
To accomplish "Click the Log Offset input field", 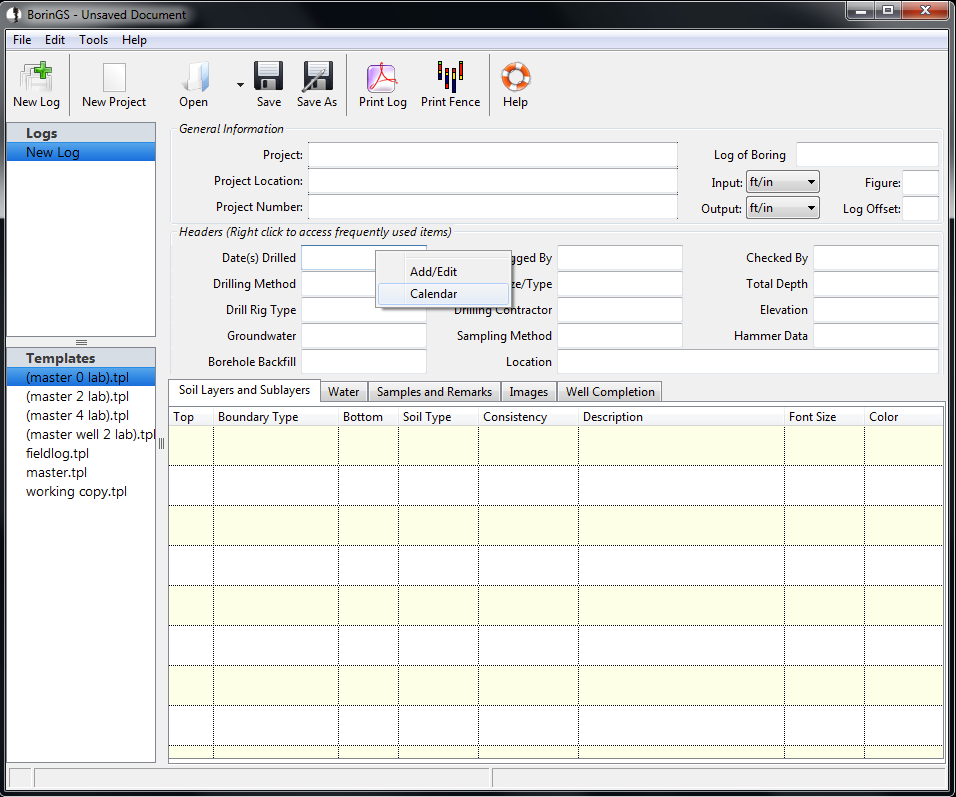I will (x=920, y=209).
